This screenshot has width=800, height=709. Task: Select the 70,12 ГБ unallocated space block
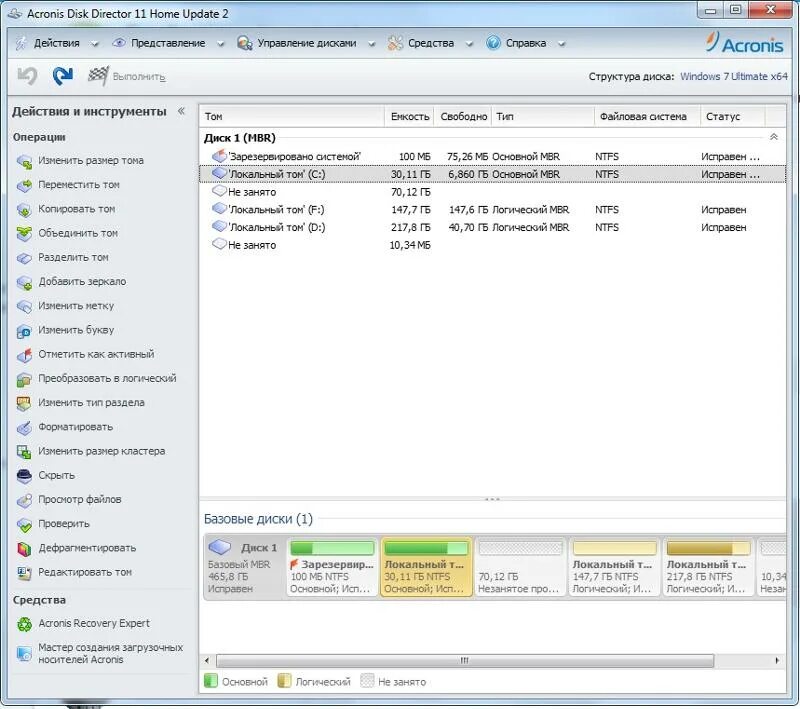tap(520, 567)
